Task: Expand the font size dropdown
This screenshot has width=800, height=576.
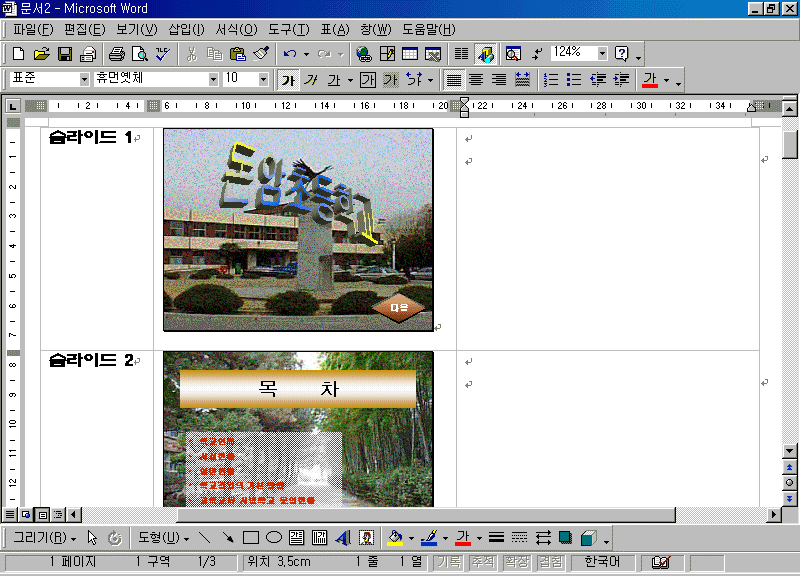Action: [x=263, y=80]
